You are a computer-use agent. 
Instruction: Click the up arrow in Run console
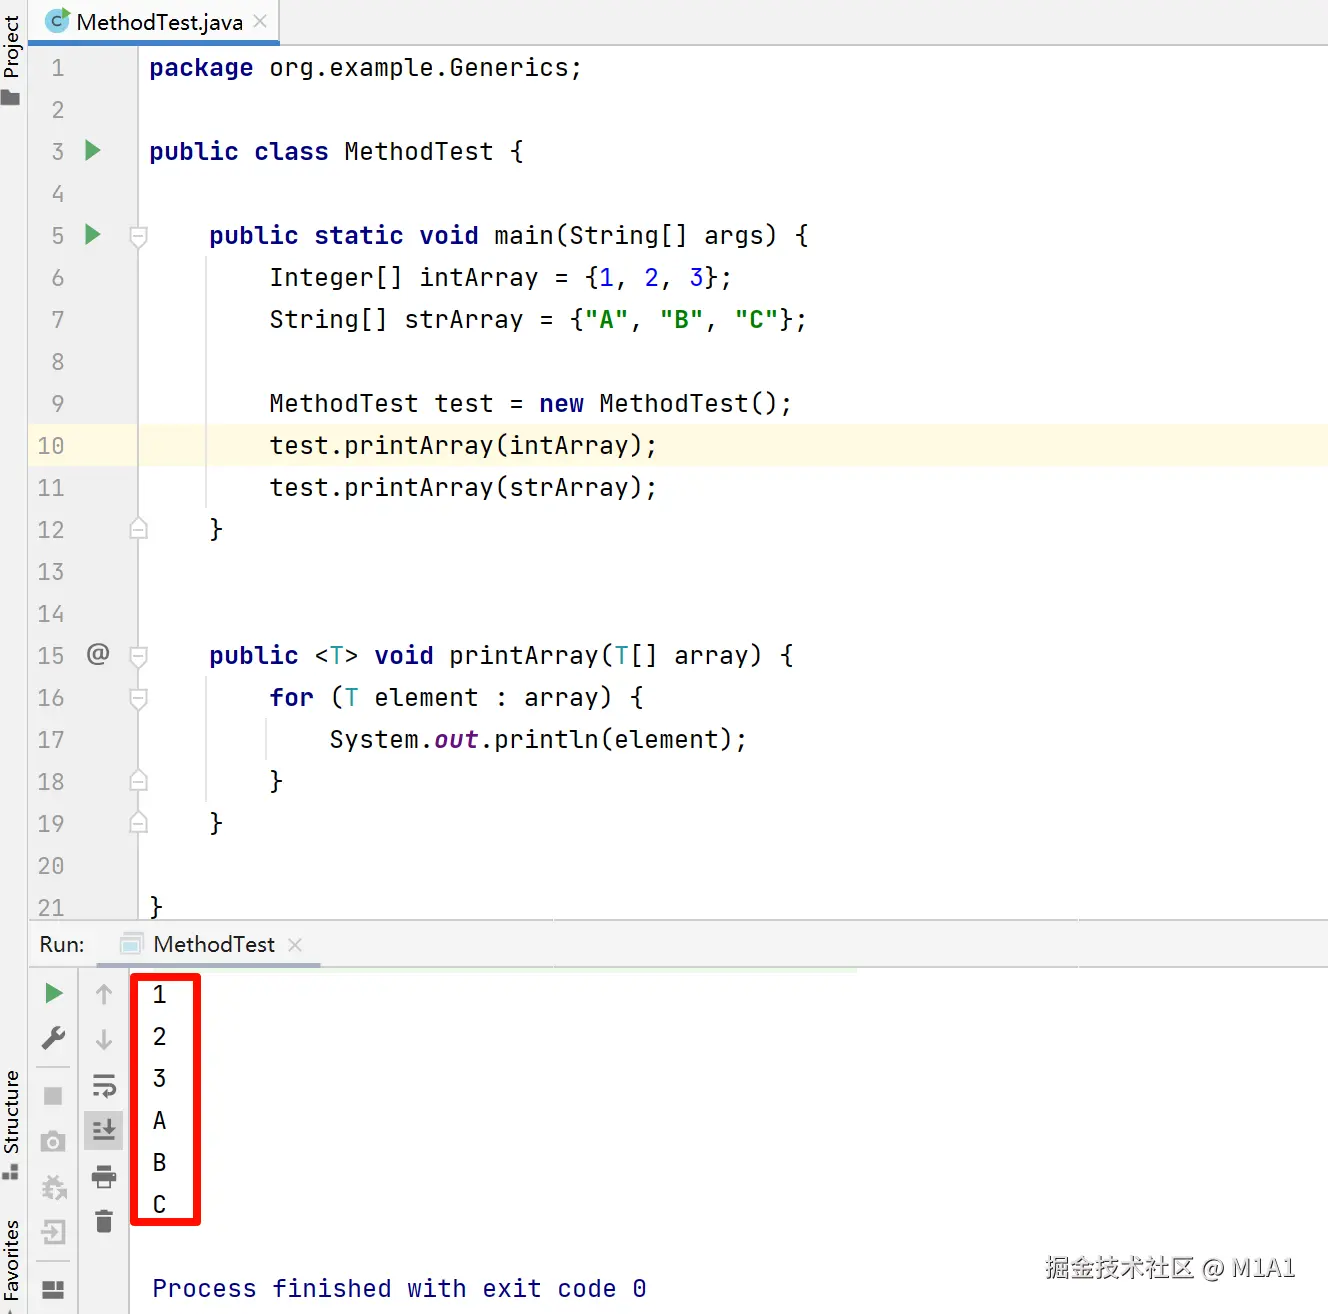pyautogui.click(x=104, y=994)
